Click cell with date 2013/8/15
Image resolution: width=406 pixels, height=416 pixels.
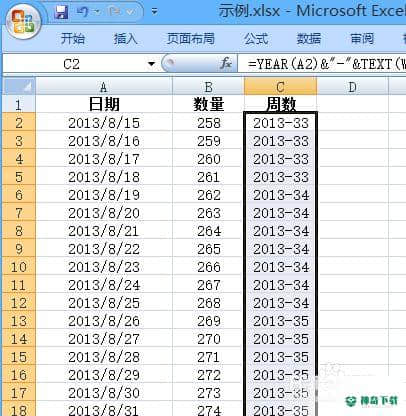(104, 123)
